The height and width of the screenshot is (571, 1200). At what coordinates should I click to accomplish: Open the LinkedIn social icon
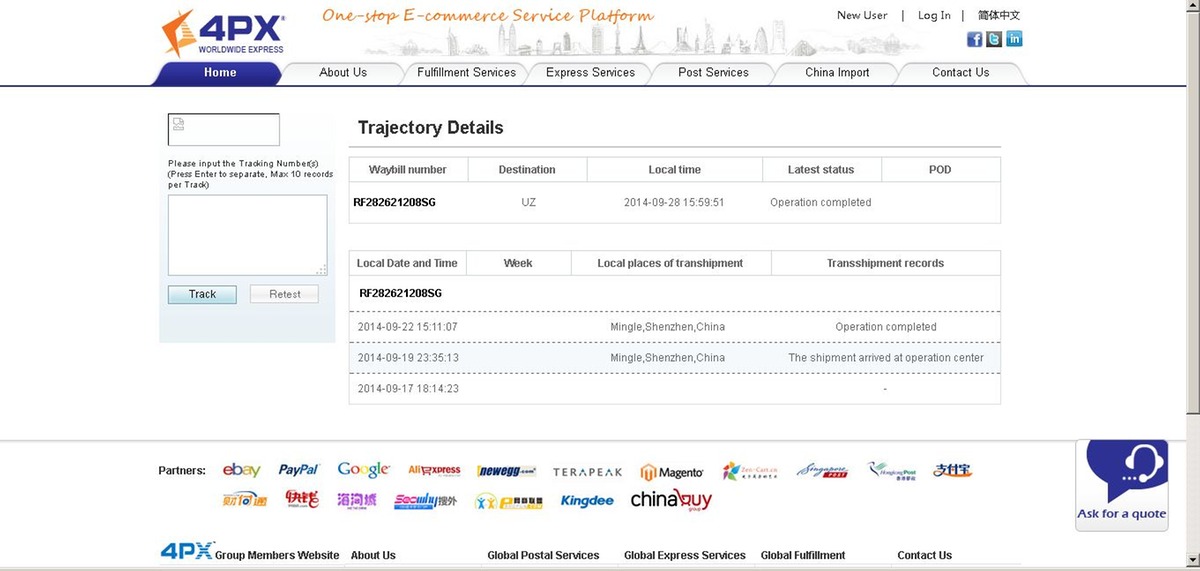1014,39
